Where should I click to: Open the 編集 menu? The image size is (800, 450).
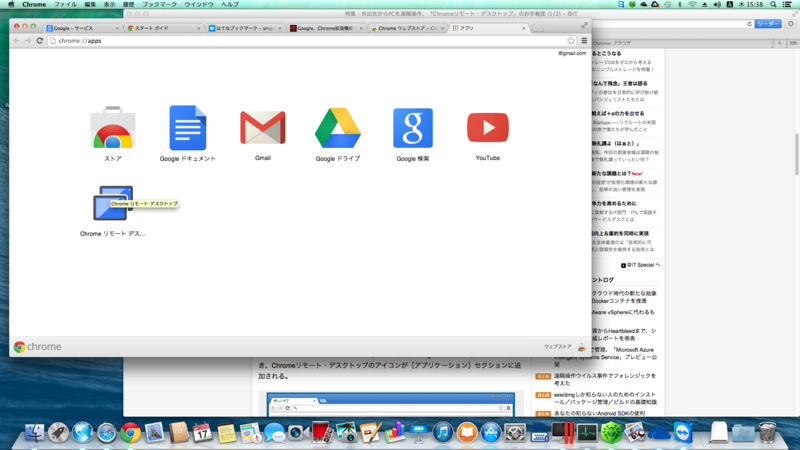tap(90, 4)
